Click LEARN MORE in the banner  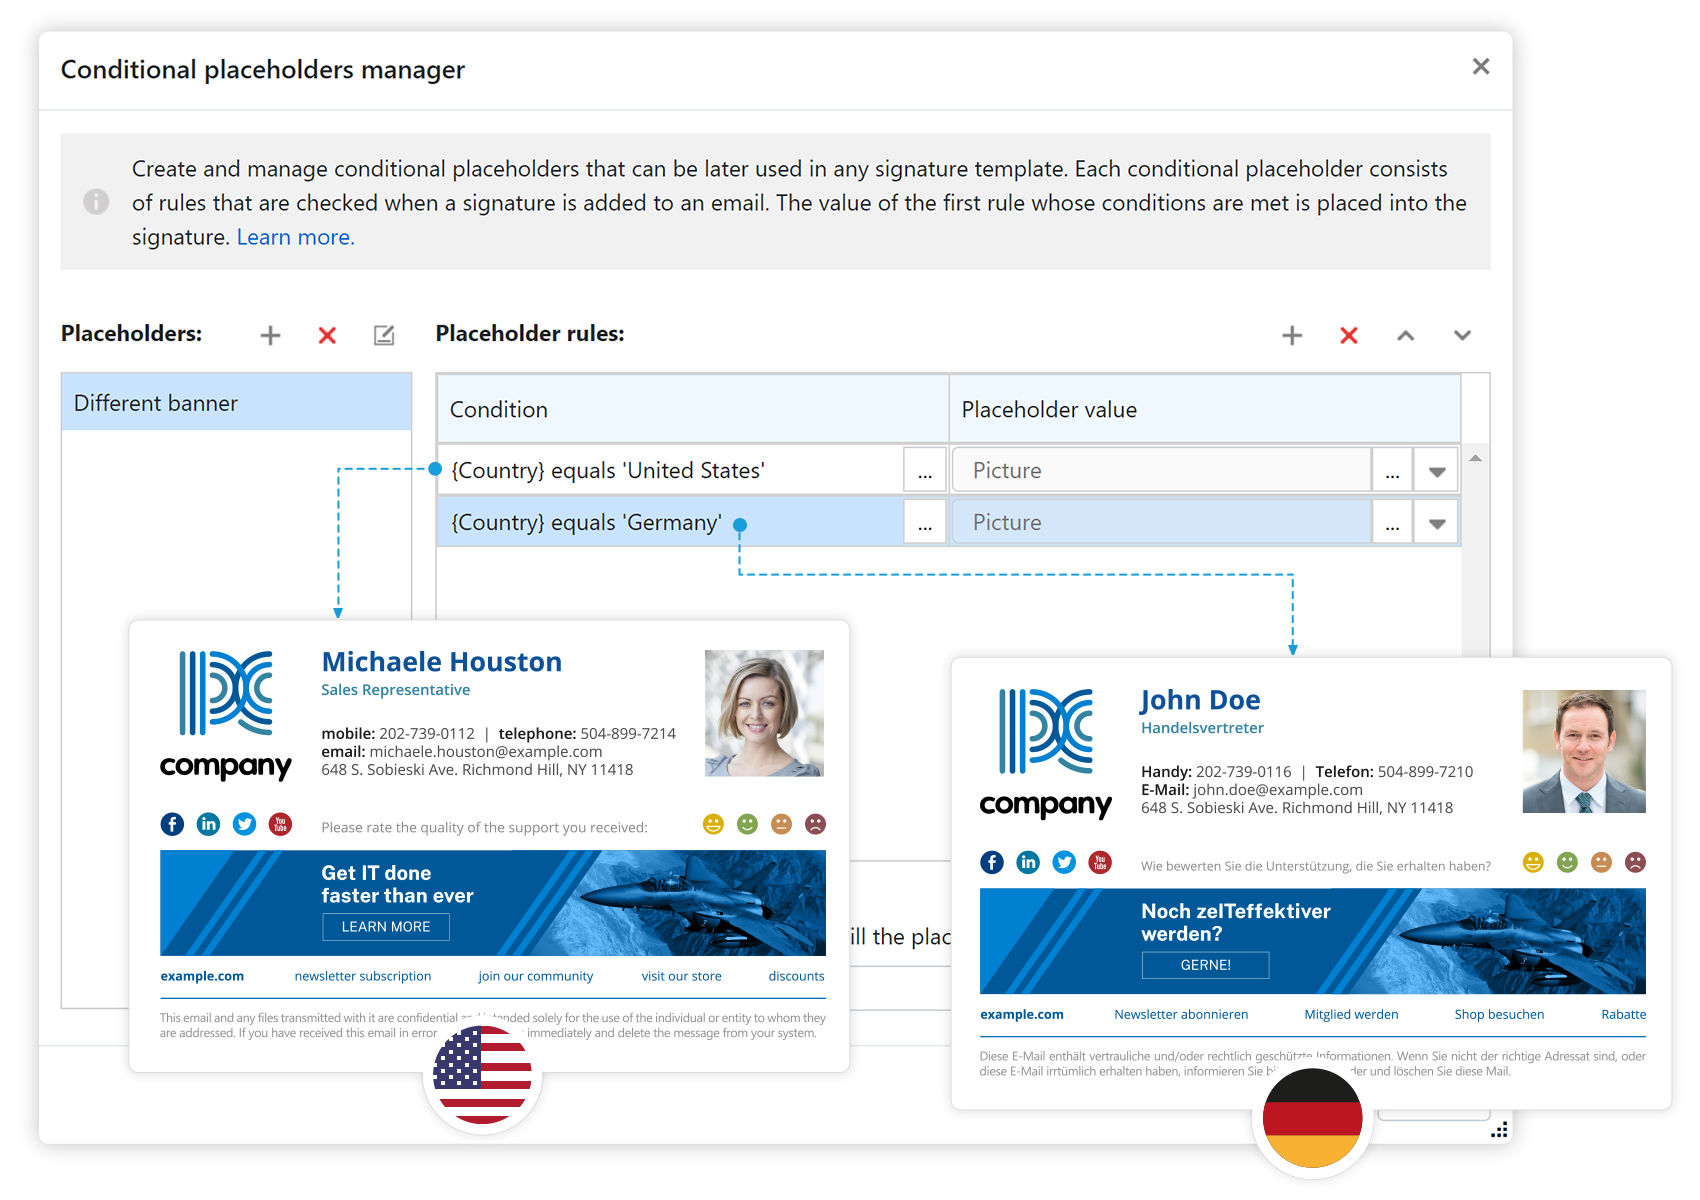point(385,927)
